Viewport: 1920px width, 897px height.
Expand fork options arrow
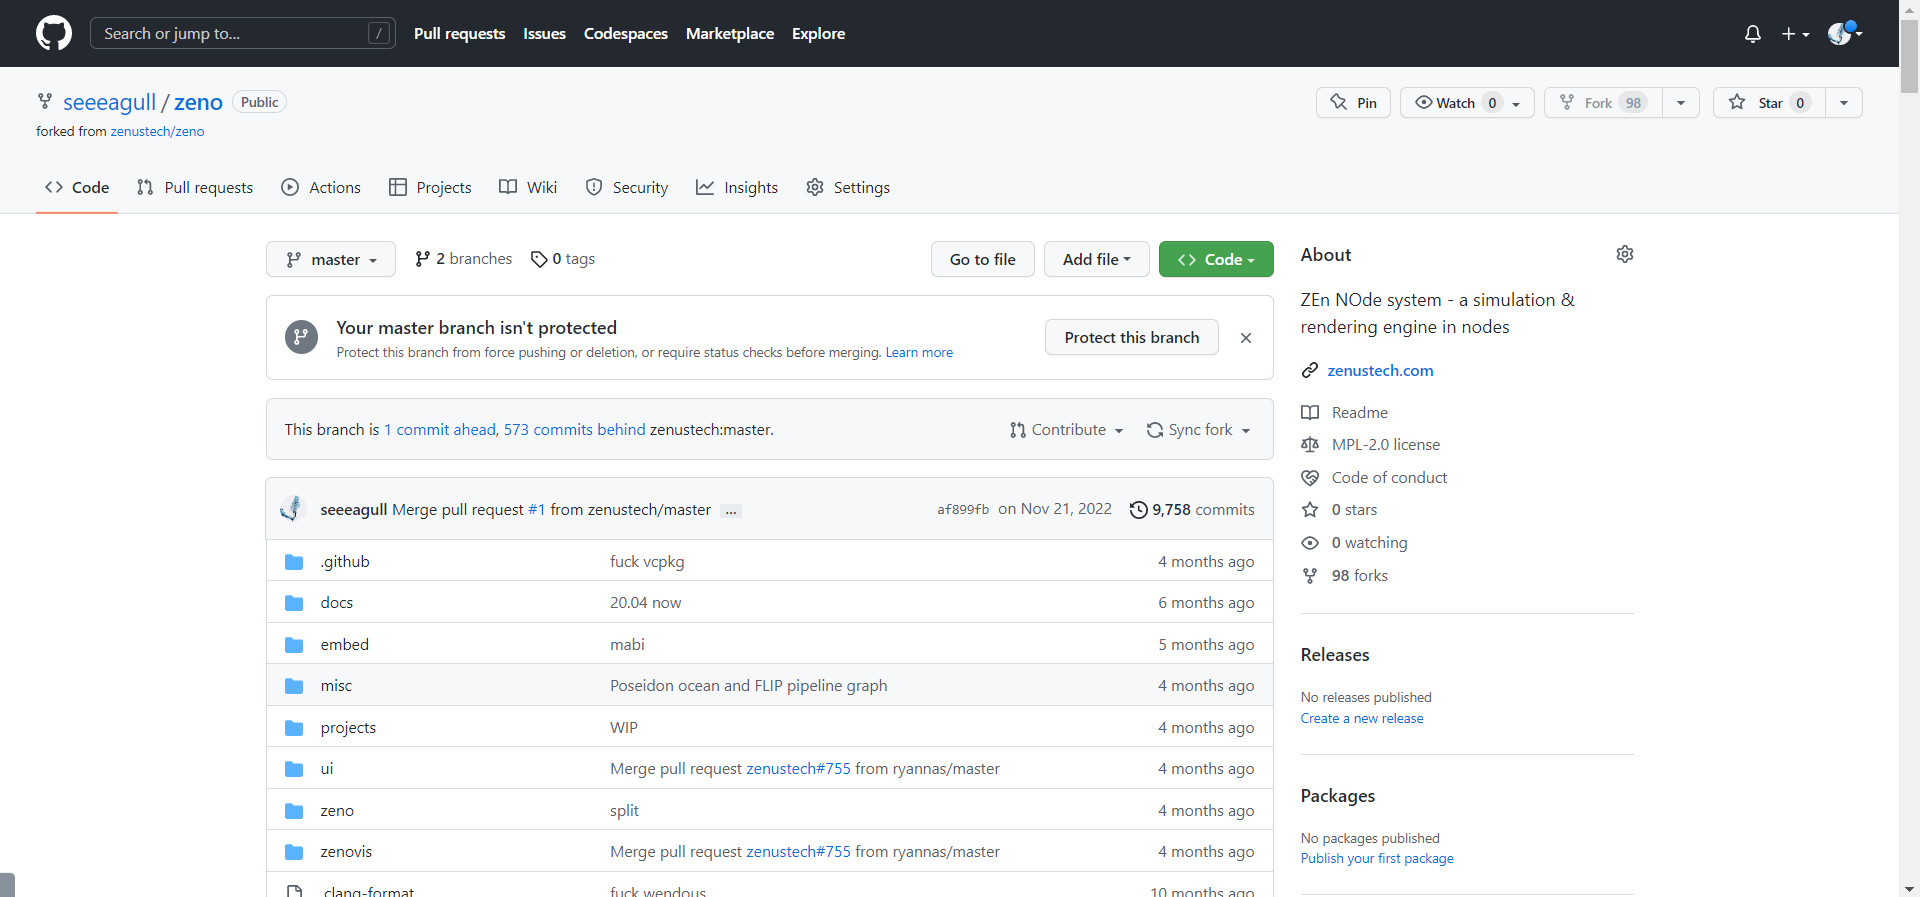1681,102
